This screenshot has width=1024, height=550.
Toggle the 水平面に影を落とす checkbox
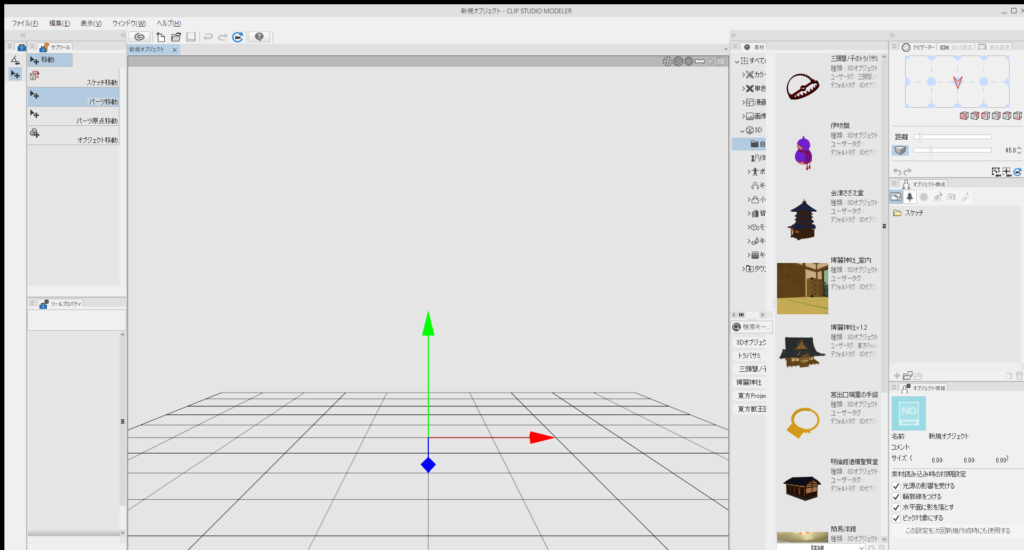(897, 507)
